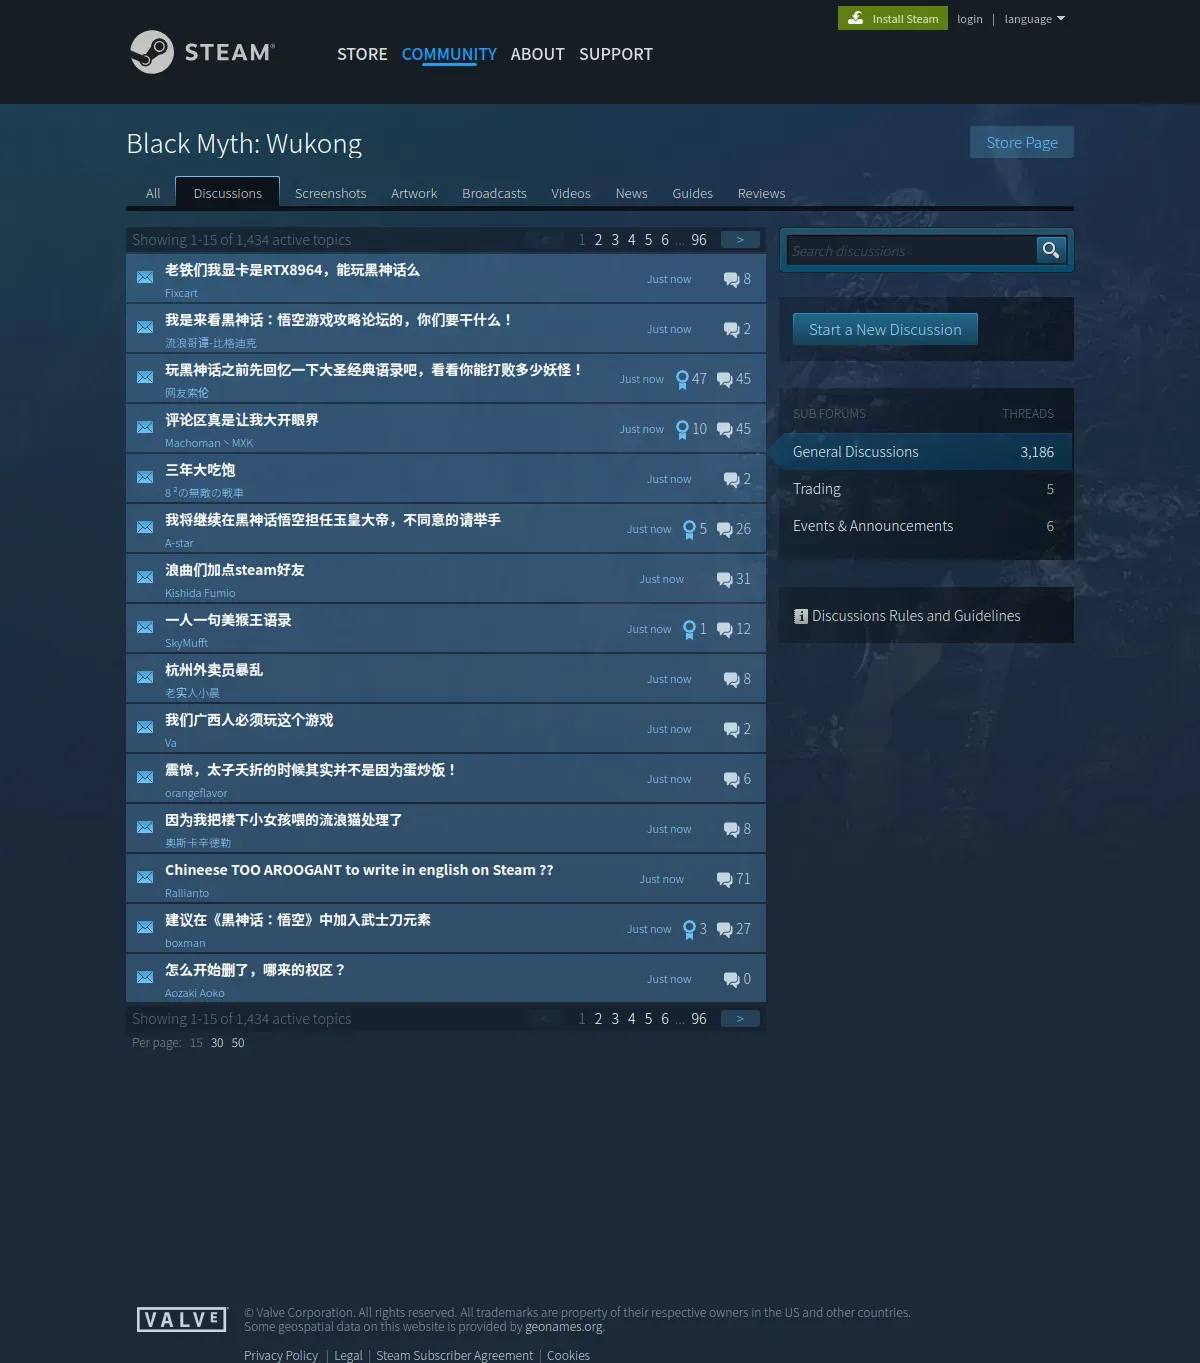Switch to the Screenshots tab
1200x1363 pixels.
pyautogui.click(x=330, y=193)
